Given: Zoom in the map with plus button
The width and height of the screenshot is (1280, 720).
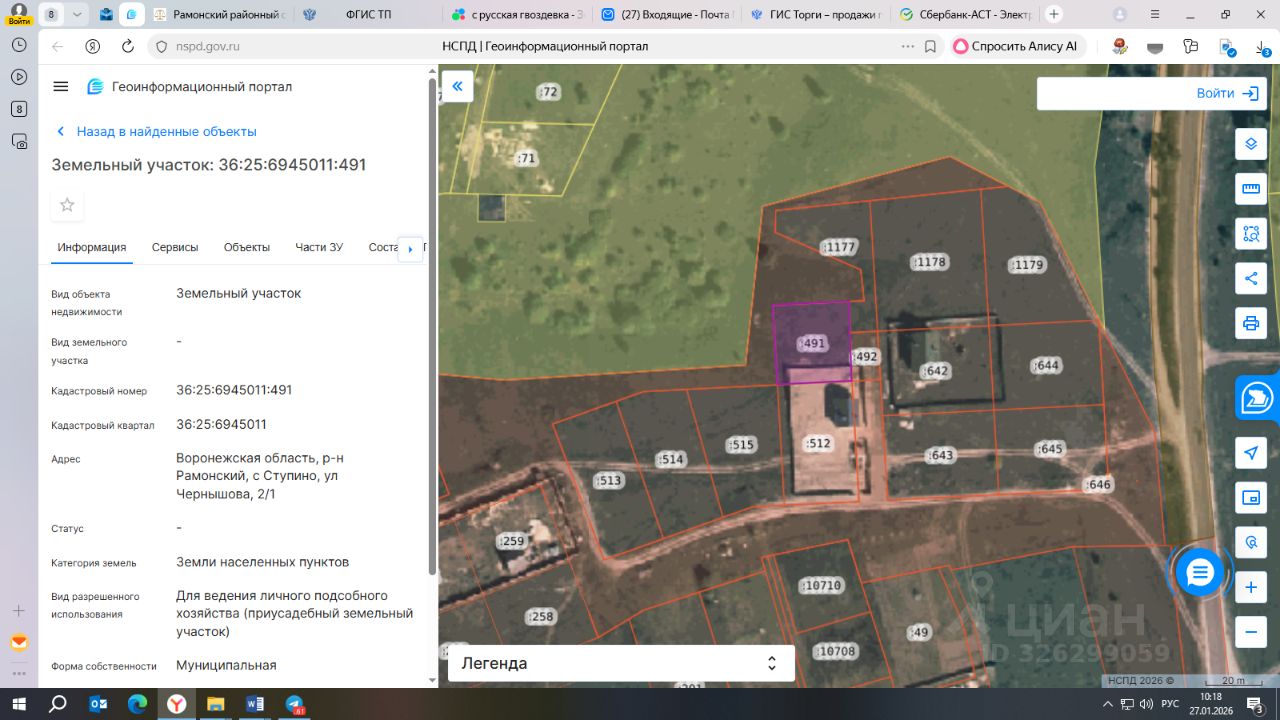Looking at the screenshot, I should [x=1250, y=588].
